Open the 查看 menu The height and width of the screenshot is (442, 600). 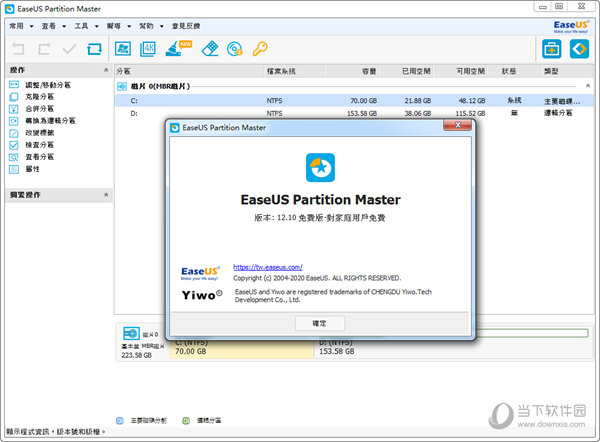49,26
